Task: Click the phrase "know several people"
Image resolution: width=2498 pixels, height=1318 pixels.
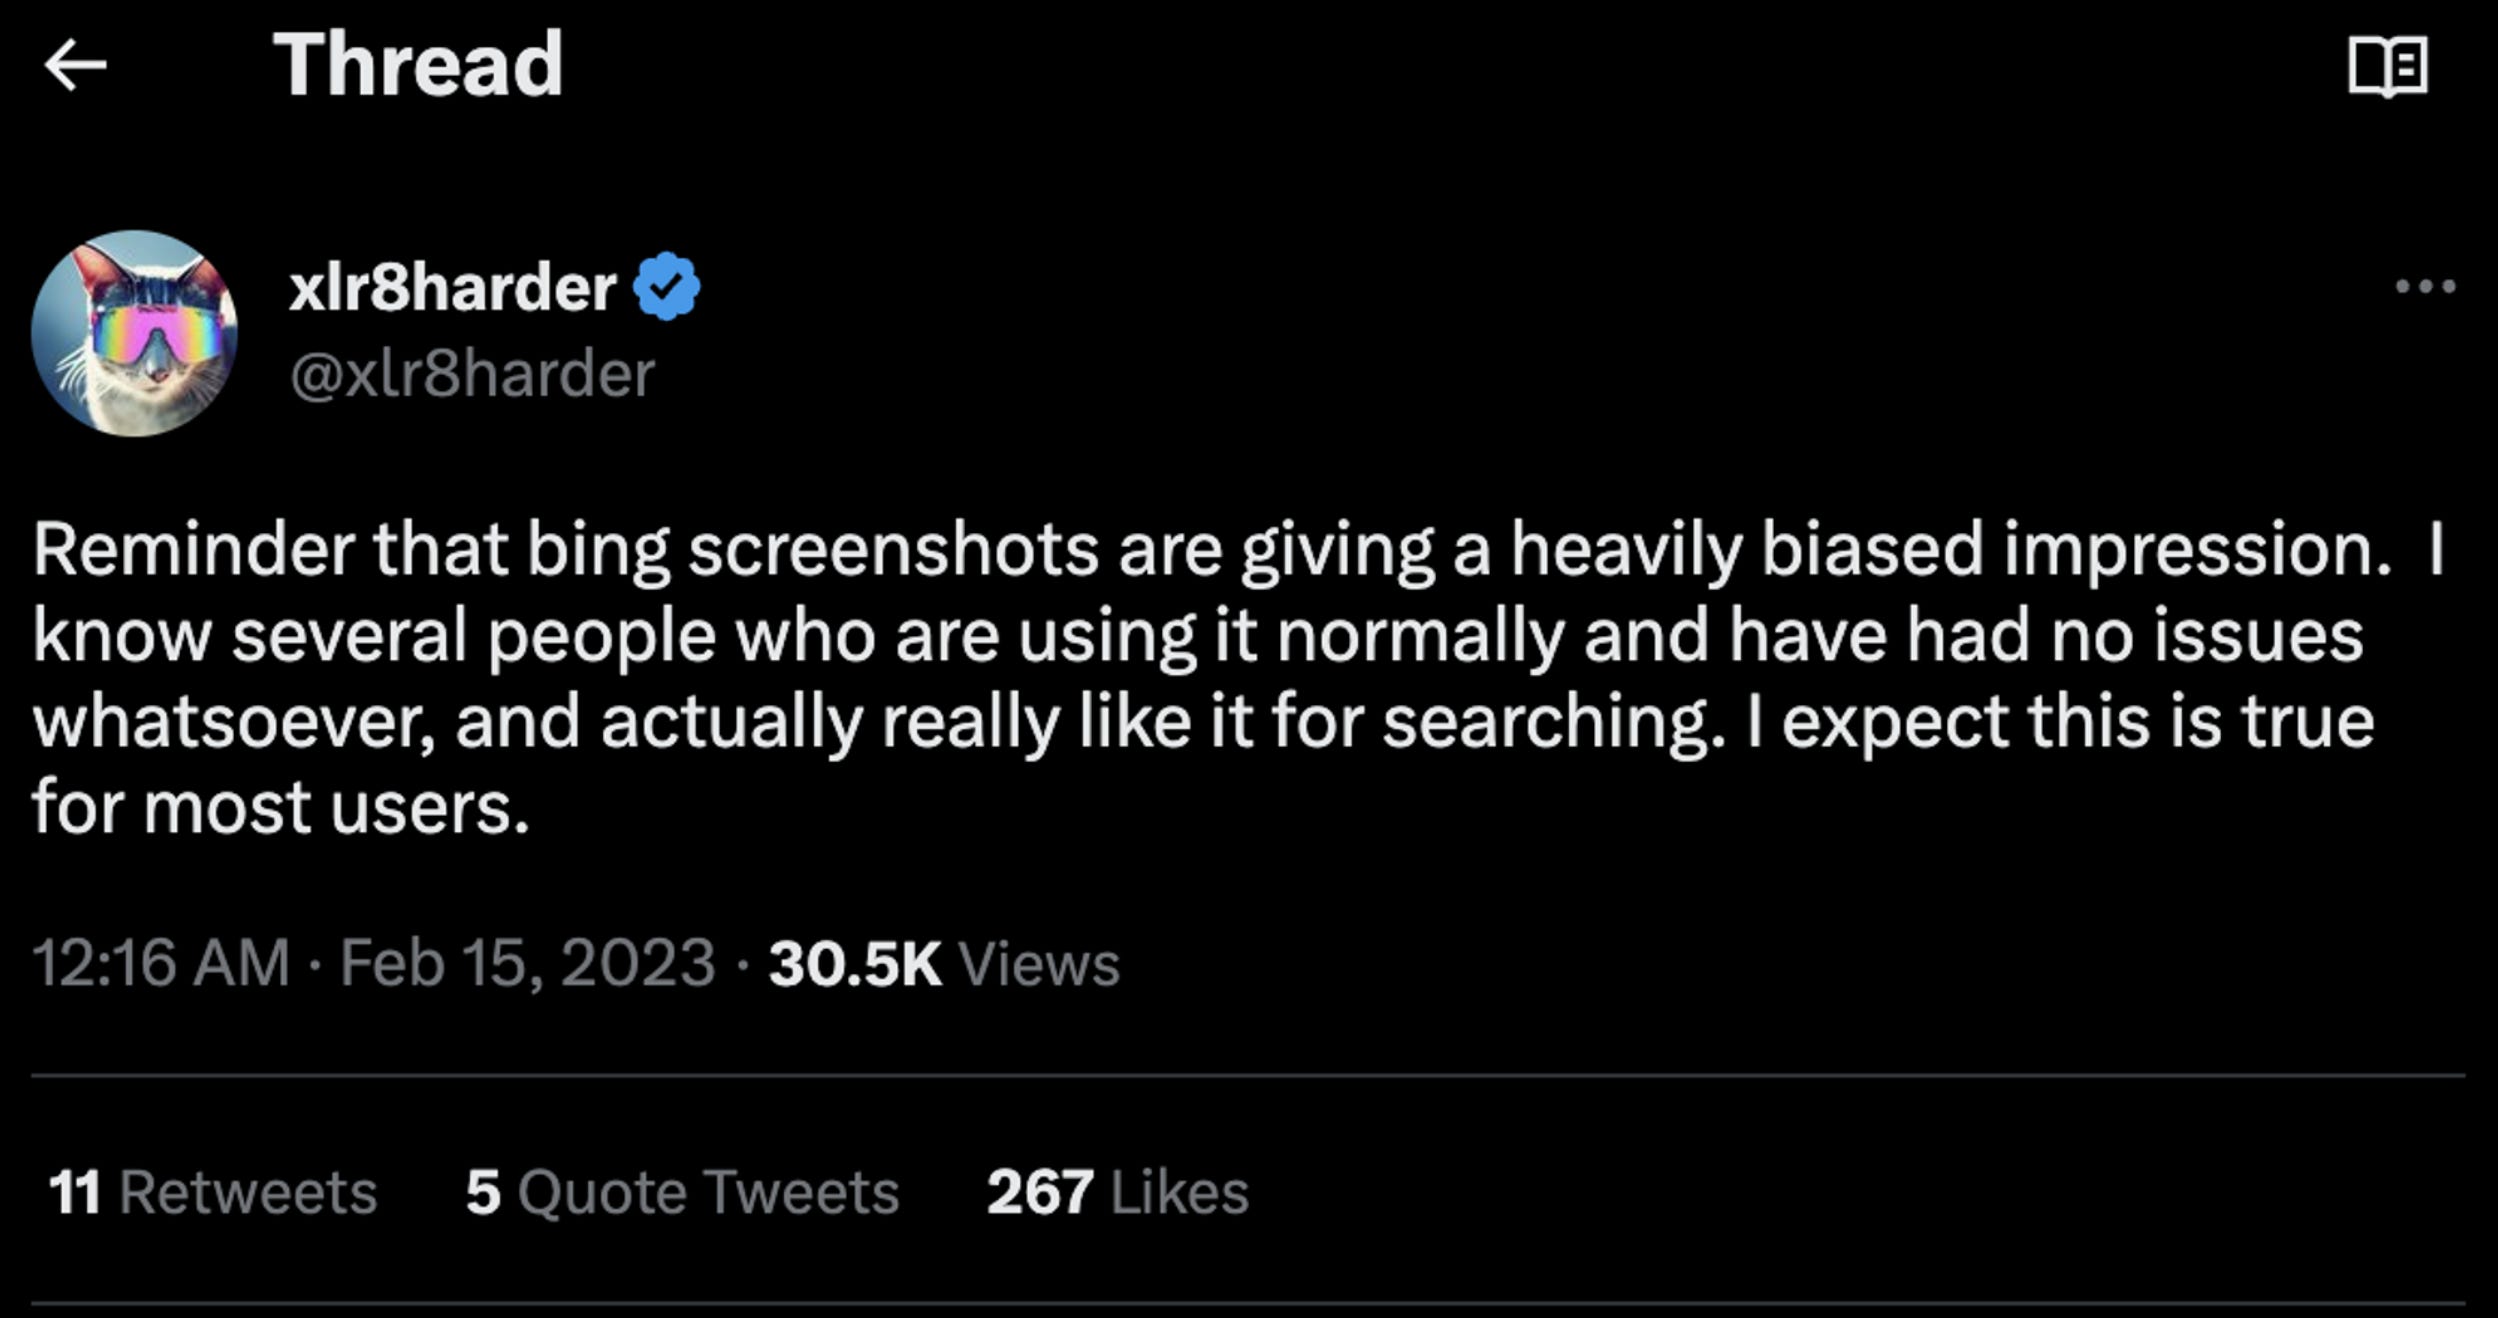Action: (x=374, y=638)
